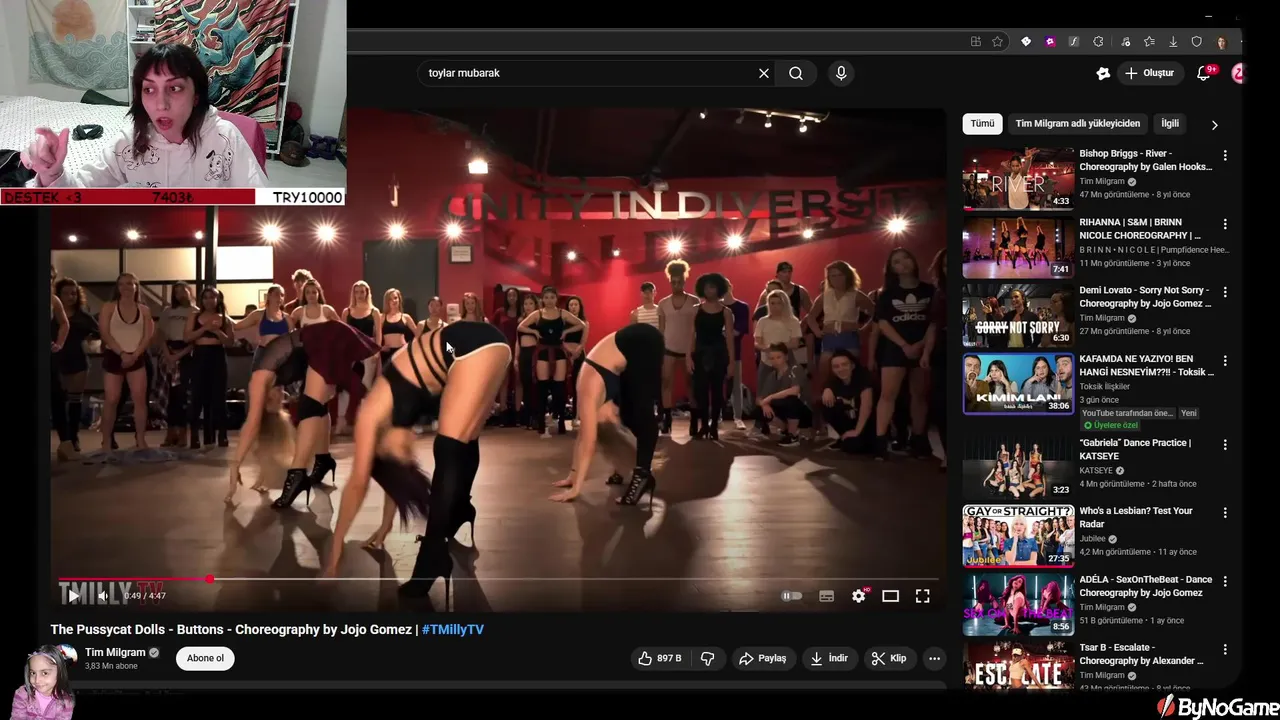Viewport: 1280px width, 720px height.
Task: Click the #TMillyTV hashtag link
Action: 453,629
